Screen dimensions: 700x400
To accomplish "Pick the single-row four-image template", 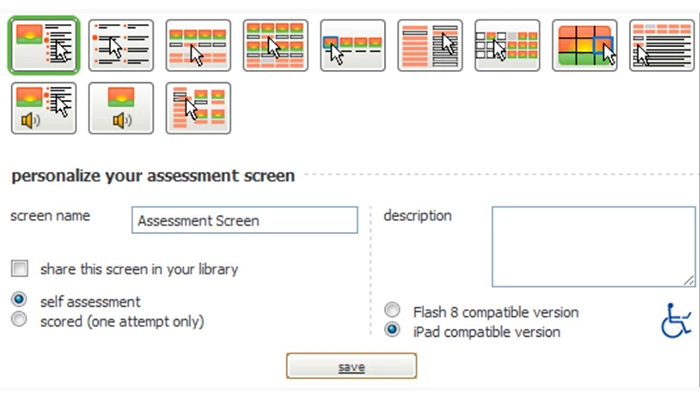I will click(x=198, y=46).
